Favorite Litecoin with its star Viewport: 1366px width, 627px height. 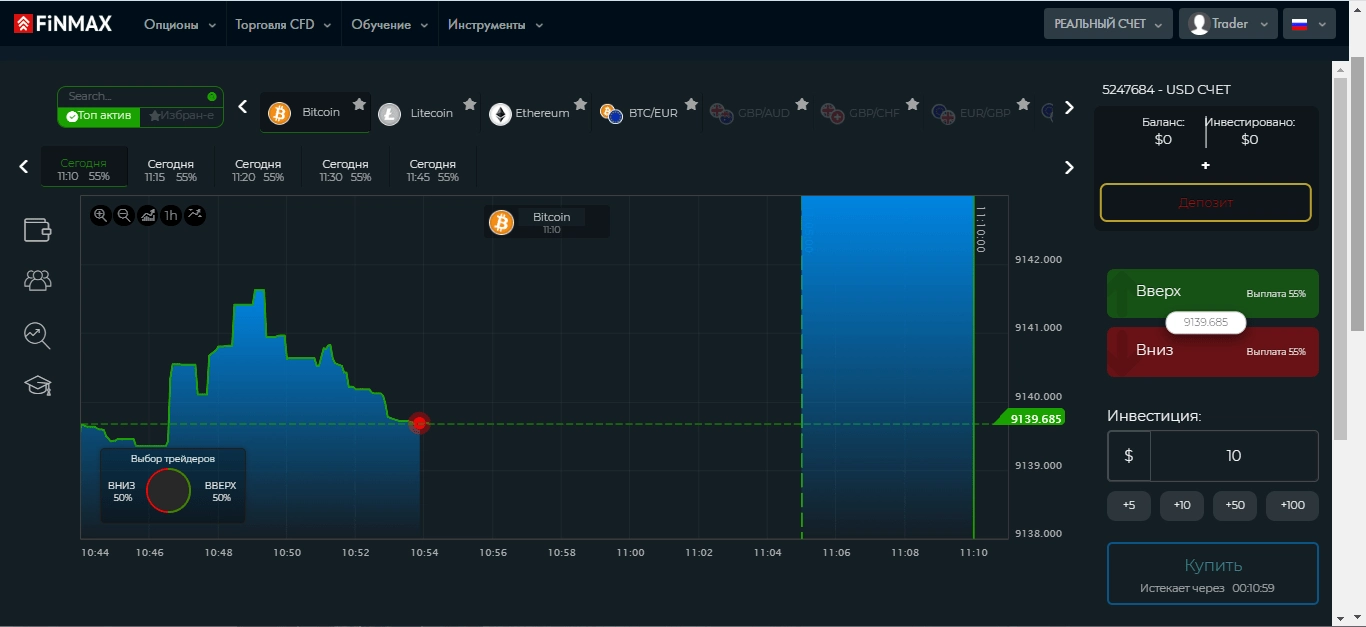point(469,103)
